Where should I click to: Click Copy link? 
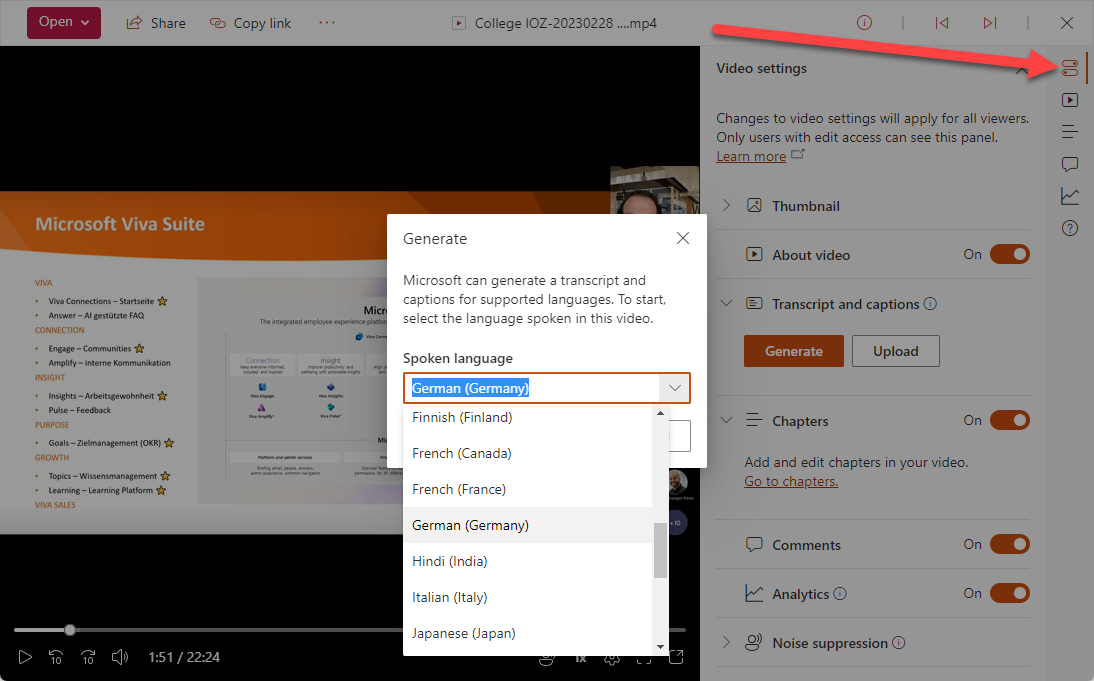(250, 23)
